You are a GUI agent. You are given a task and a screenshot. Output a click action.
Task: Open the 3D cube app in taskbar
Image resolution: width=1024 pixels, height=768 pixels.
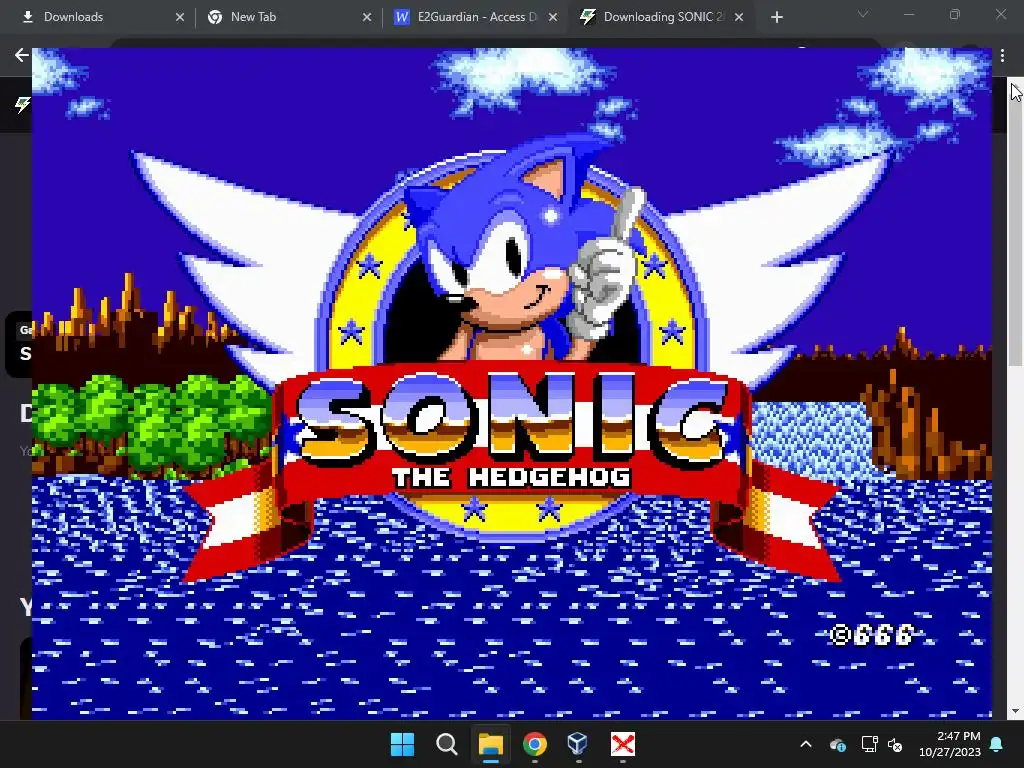point(578,744)
